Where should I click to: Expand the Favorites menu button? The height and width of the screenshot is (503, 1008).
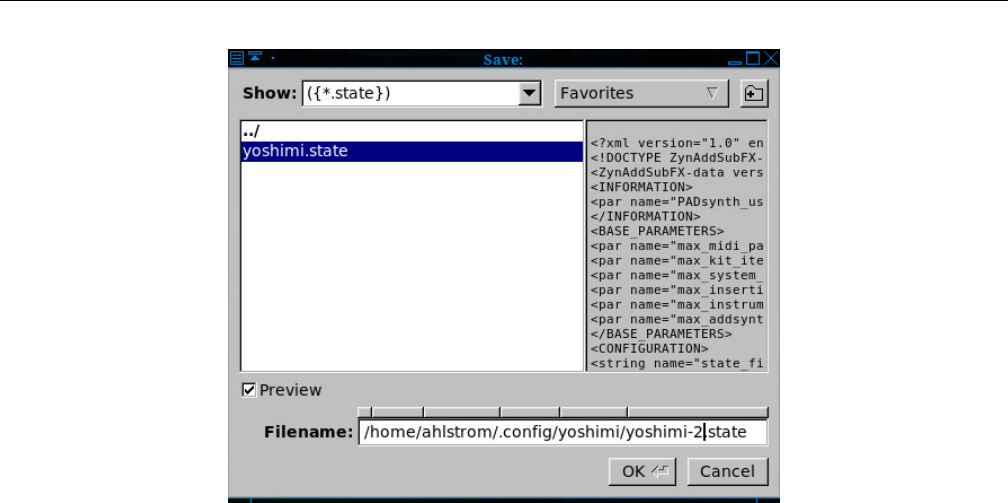pyautogui.click(x=641, y=94)
